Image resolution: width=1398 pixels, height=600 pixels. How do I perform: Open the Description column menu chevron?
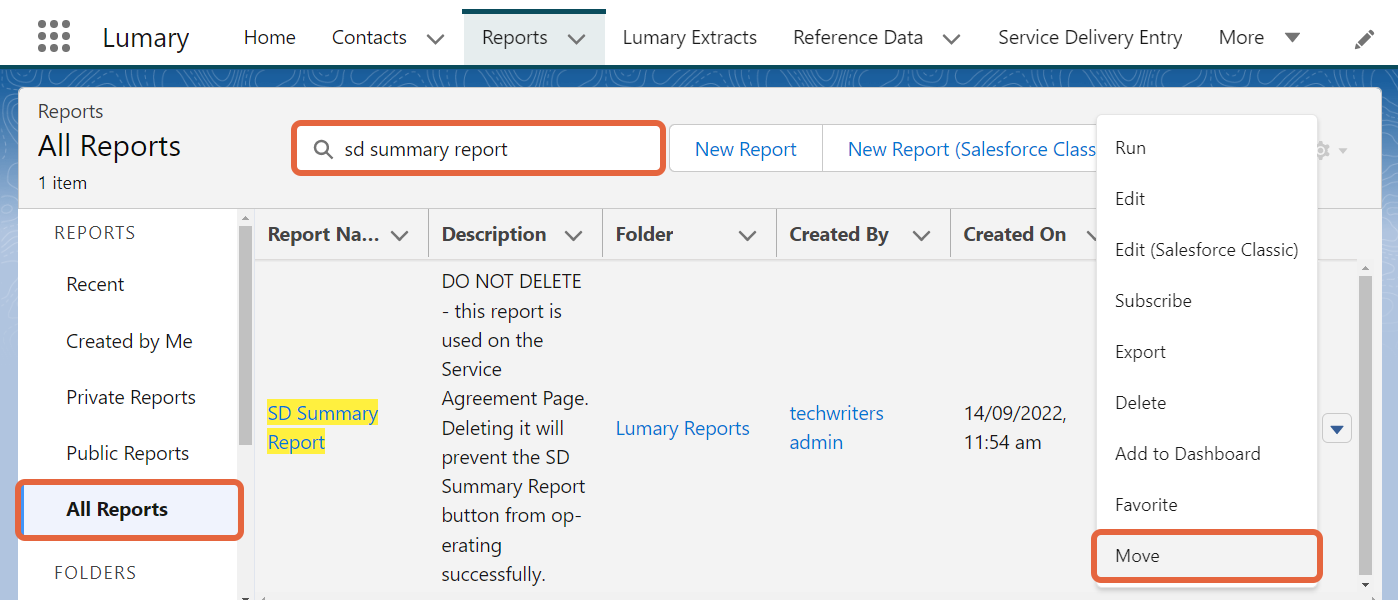(x=573, y=236)
